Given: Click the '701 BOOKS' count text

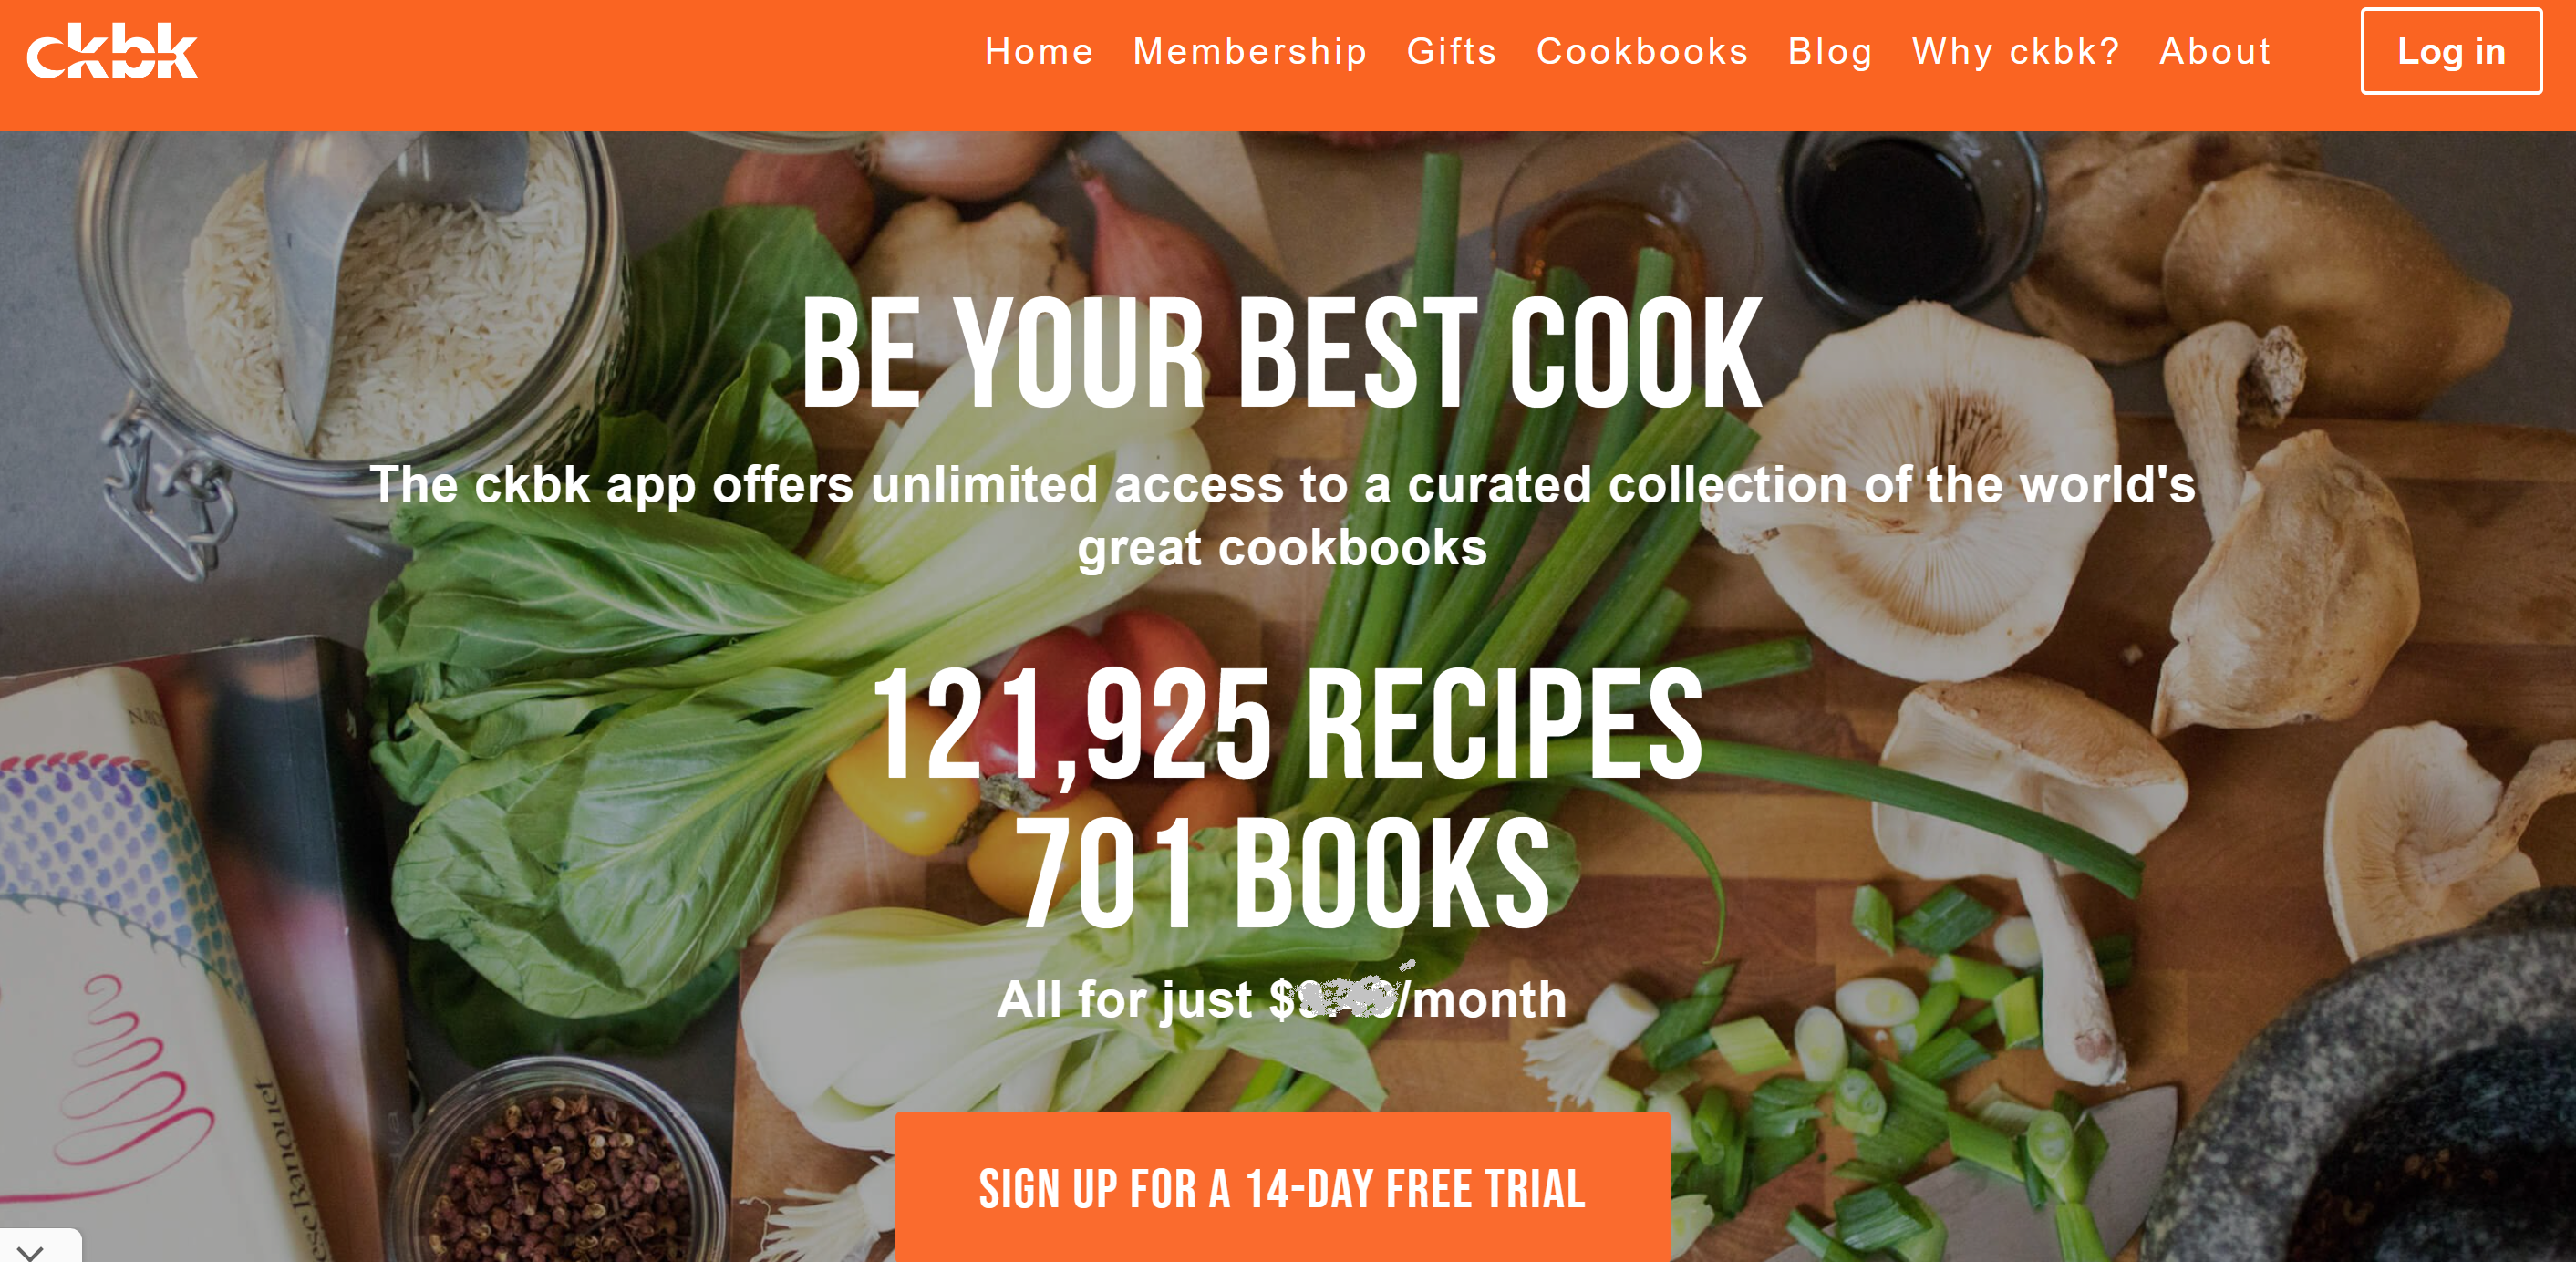Looking at the screenshot, I should pos(1282,872).
